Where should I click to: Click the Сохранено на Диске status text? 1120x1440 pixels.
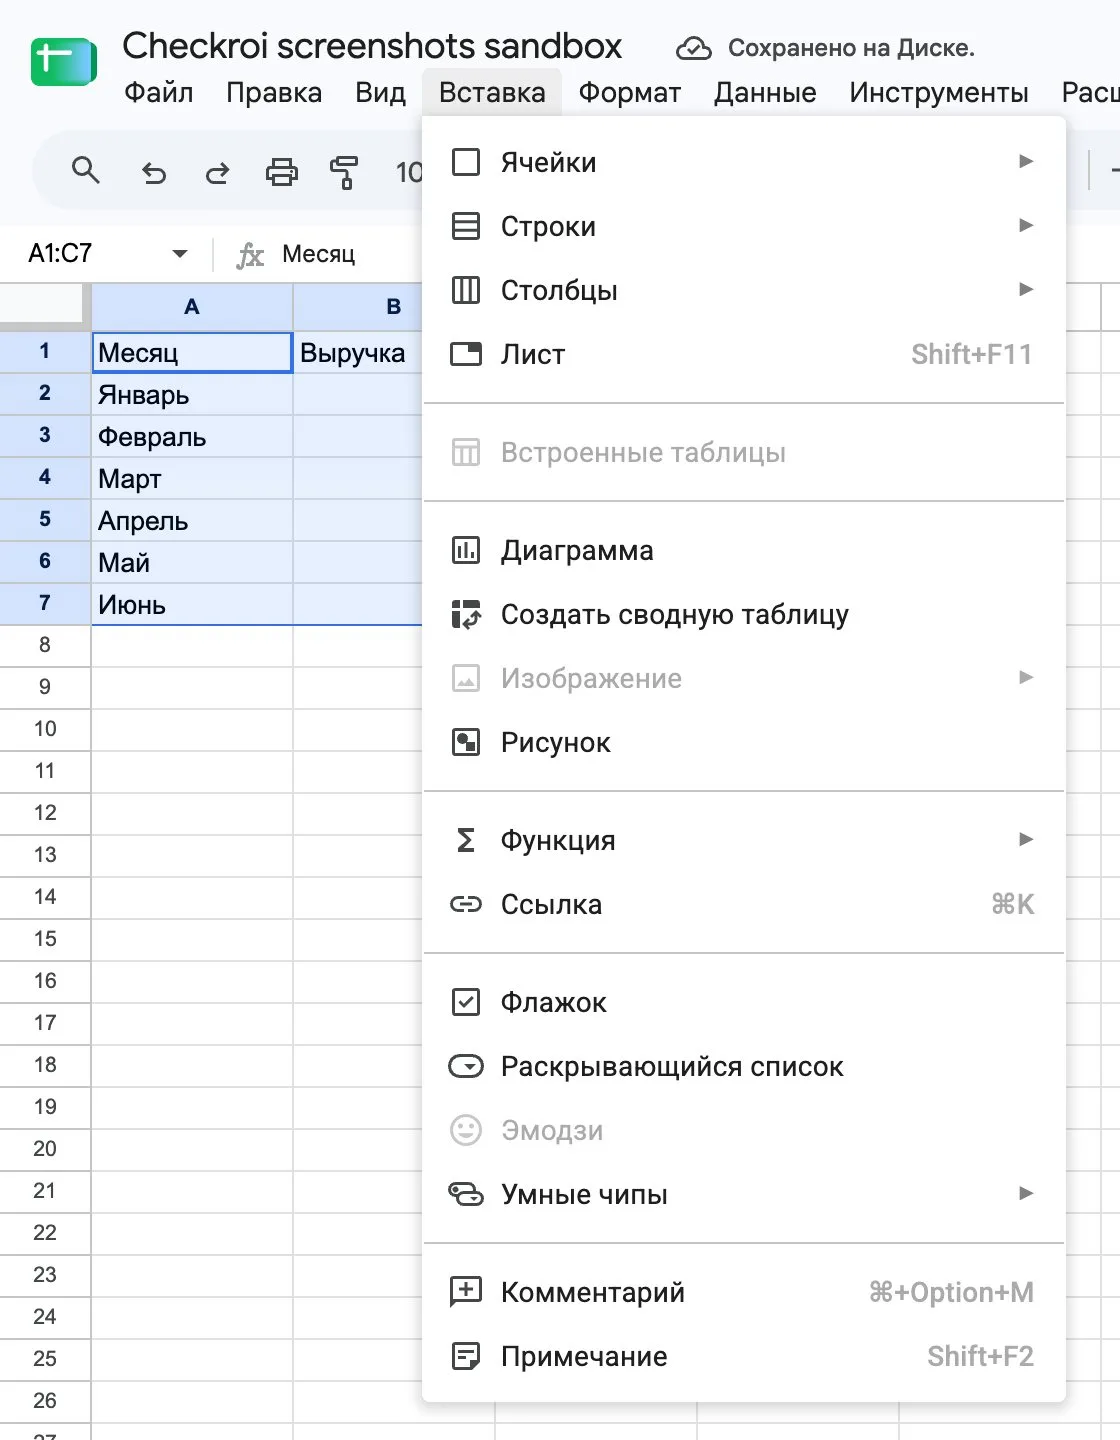click(x=851, y=48)
